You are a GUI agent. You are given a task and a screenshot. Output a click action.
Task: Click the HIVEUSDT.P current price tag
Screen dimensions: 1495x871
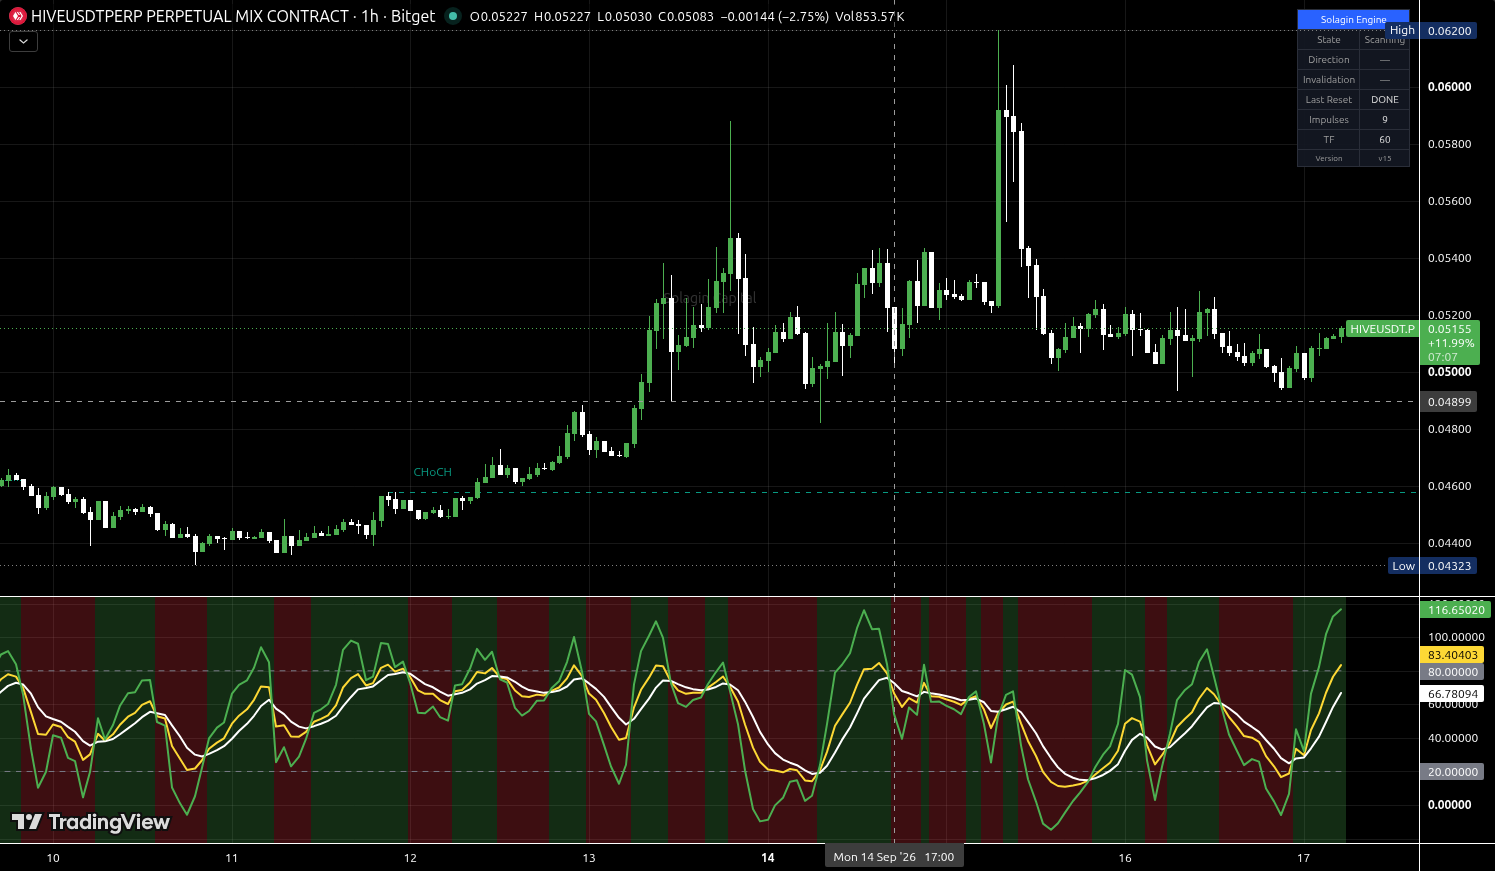(x=1382, y=329)
